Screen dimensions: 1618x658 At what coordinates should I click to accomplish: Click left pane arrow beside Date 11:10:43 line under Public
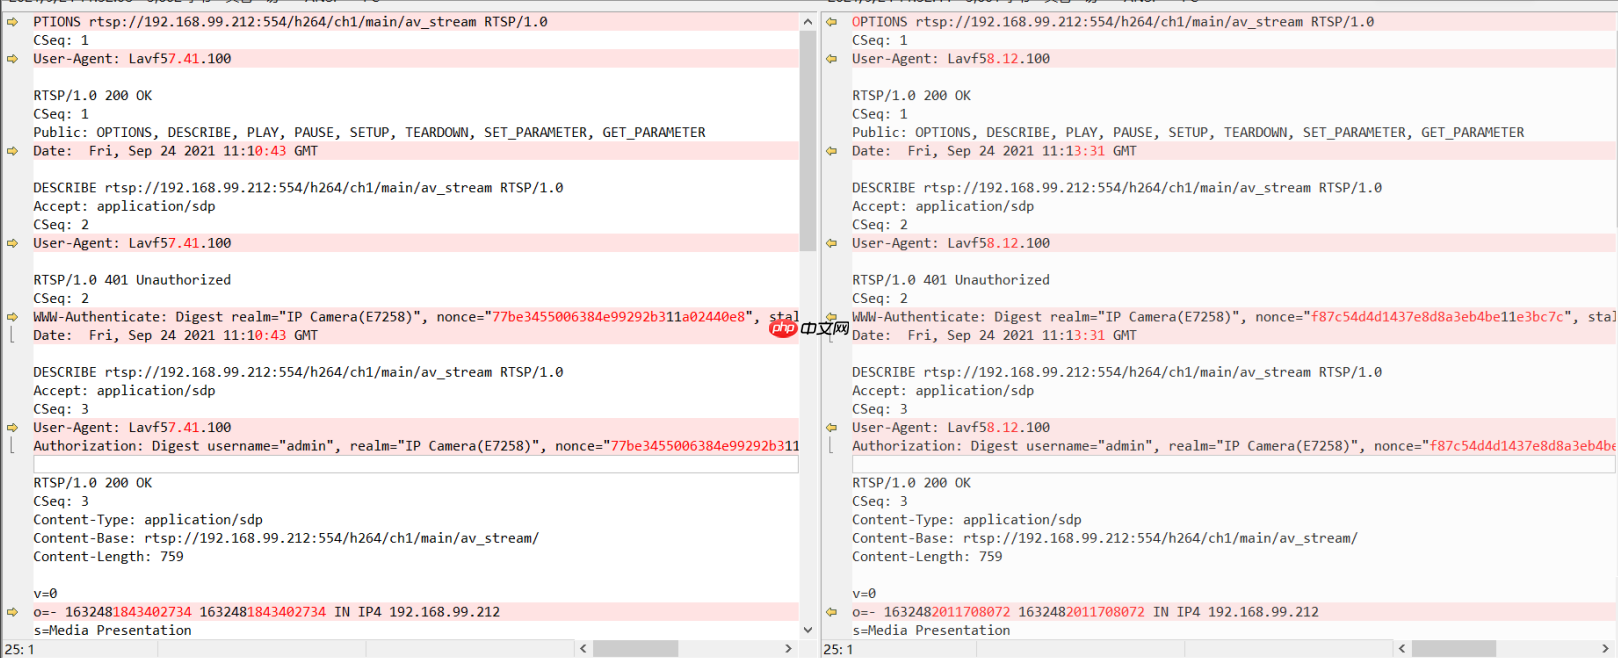[x=12, y=151]
